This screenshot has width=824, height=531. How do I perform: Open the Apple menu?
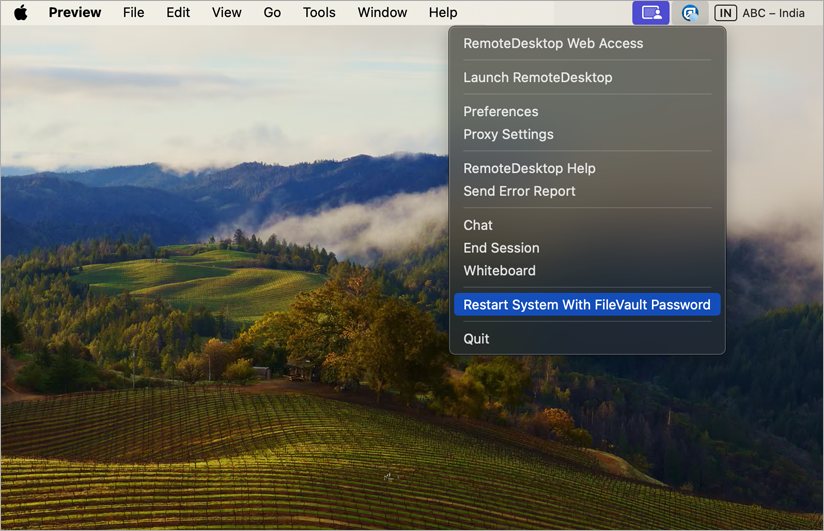click(20, 13)
